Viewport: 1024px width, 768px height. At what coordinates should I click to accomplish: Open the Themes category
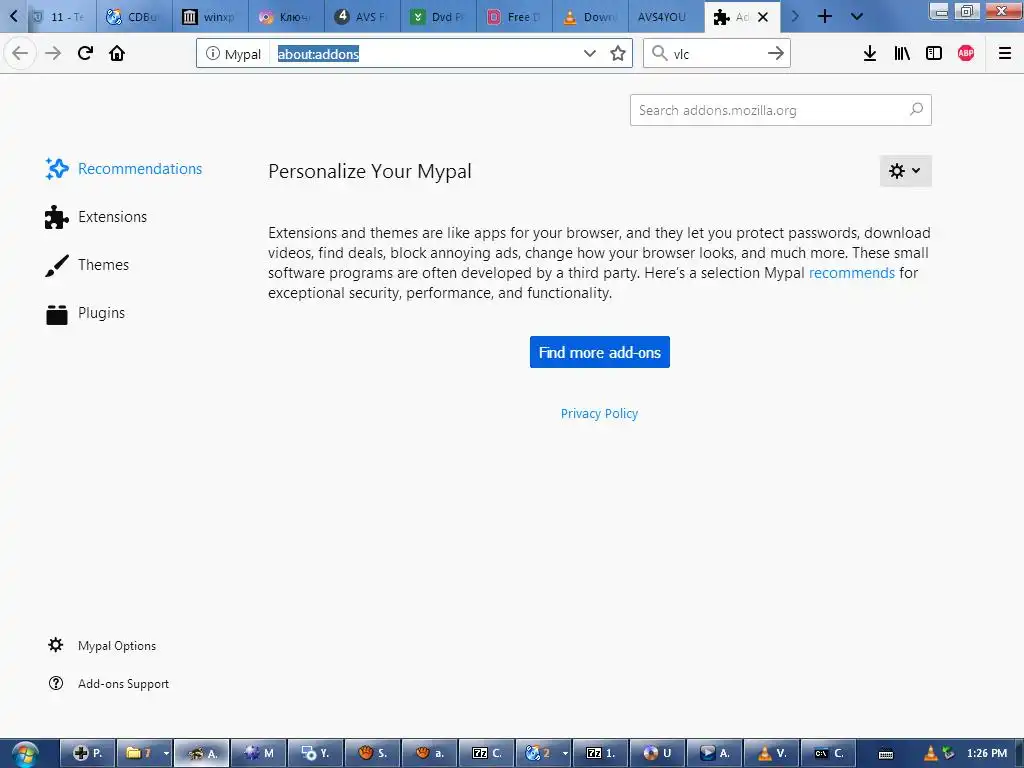click(x=87, y=264)
